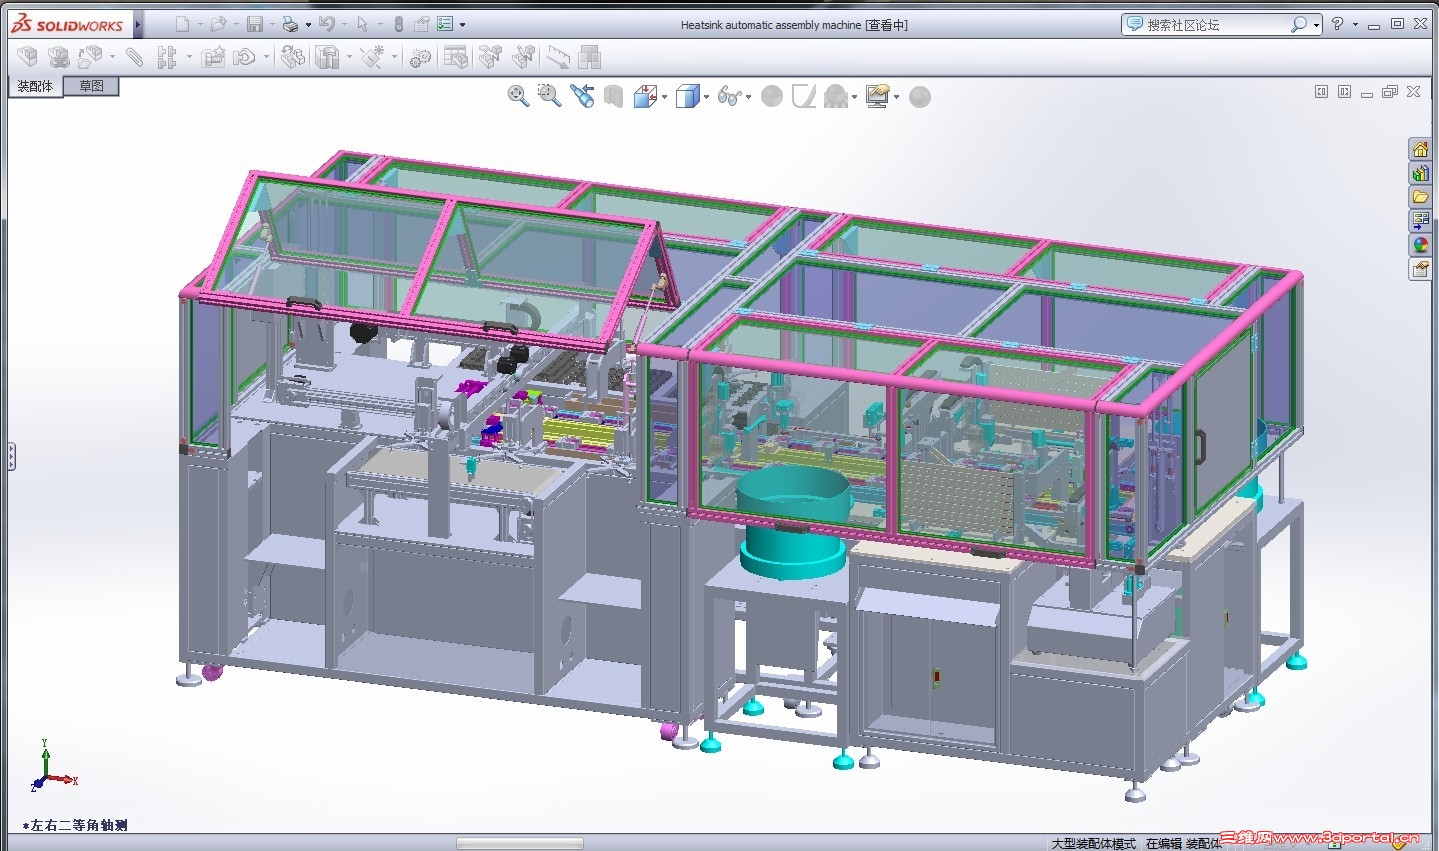Screen dimensions: 1439x851
Task: Click the Help question mark icon
Action: coord(1337,24)
